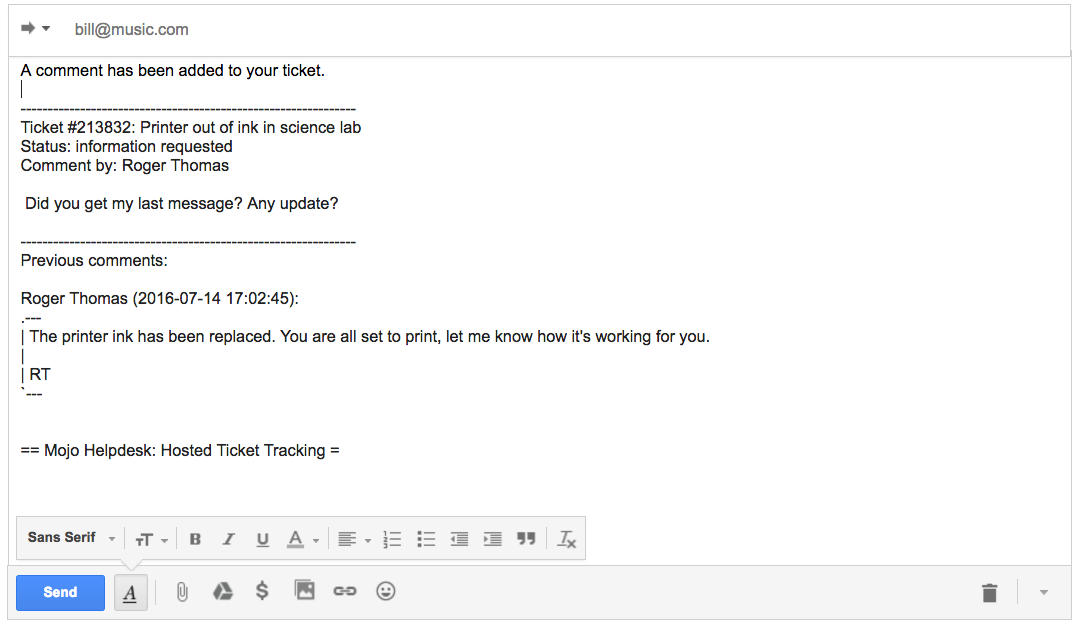Open the emoji picker
Screen dimensions: 1079x626
(x=386, y=591)
